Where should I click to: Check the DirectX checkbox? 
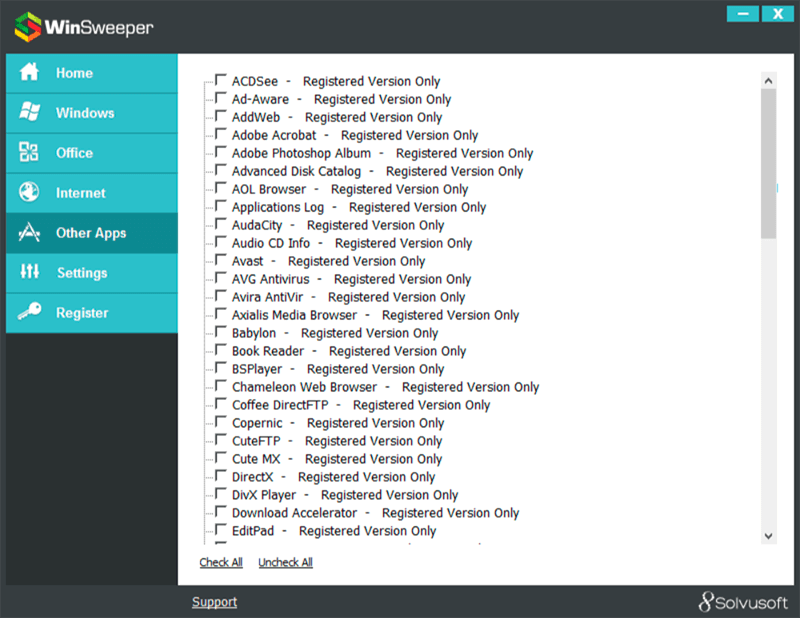(220, 476)
